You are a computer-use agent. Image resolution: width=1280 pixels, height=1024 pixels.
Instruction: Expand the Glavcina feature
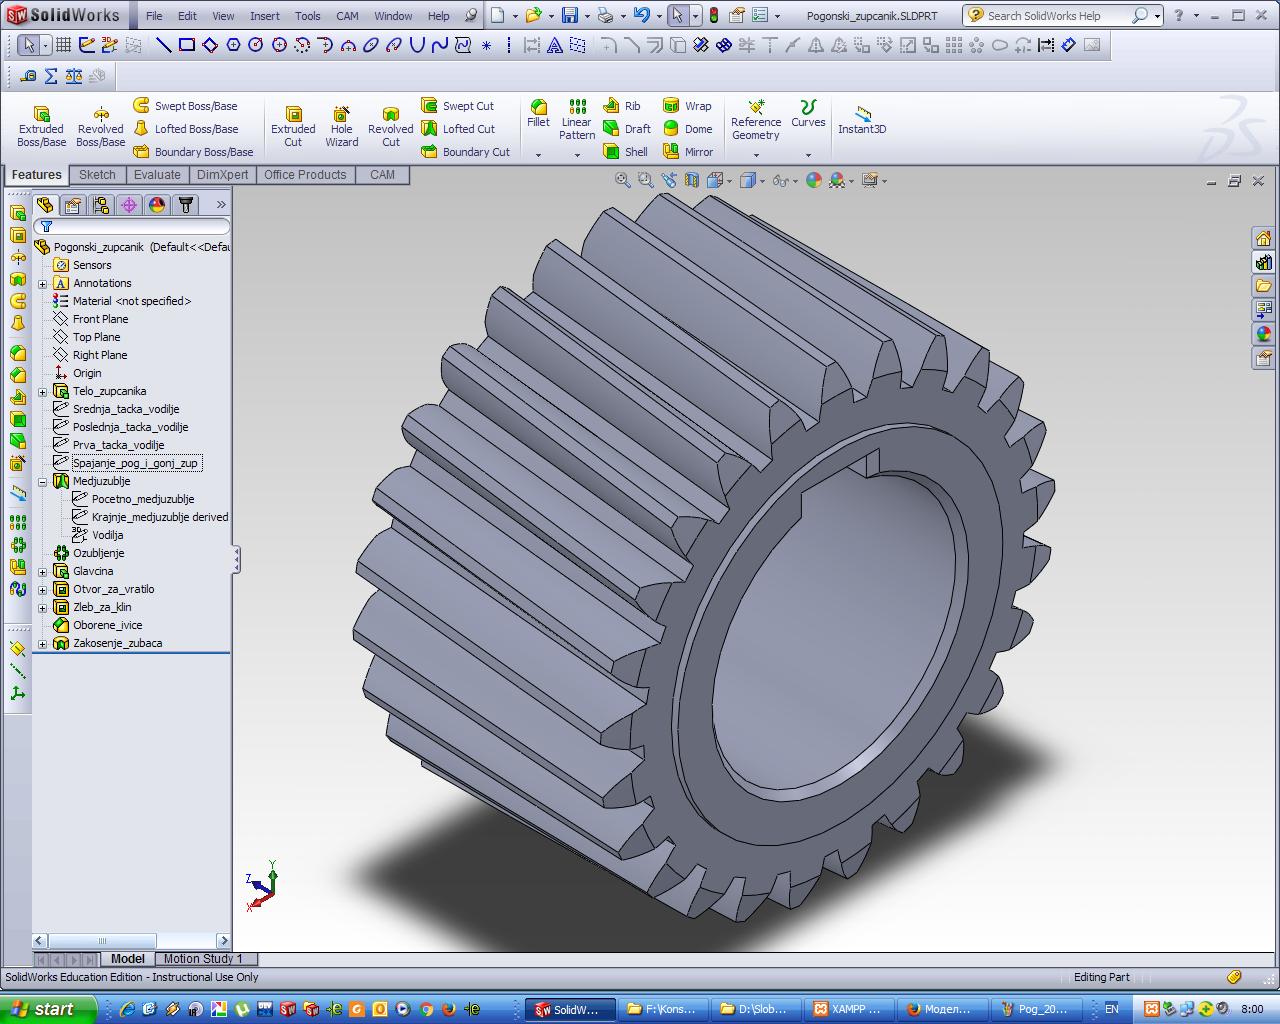click(x=43, y=572)
